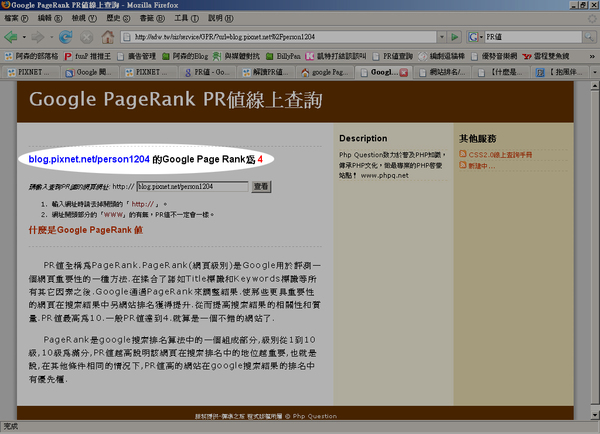Click the 什麼是Google PageRank 值 heading
600x434 pixels.
point(86,230)
